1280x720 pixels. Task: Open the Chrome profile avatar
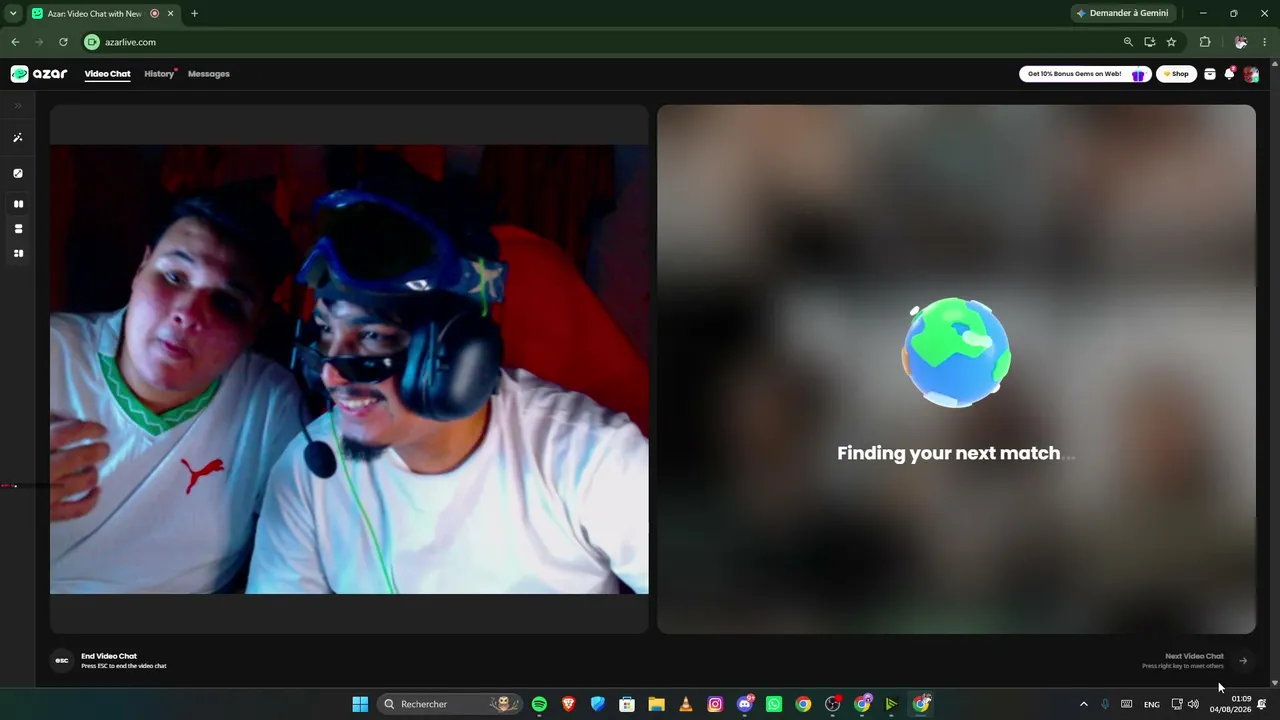point(1241,42)
